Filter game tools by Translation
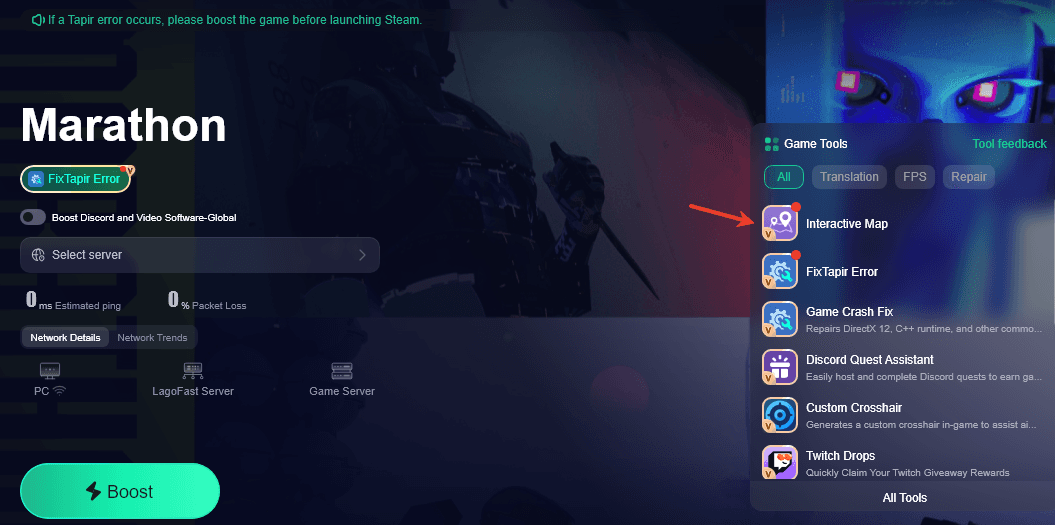1055x525 pixels. click(x=849, y=177)
